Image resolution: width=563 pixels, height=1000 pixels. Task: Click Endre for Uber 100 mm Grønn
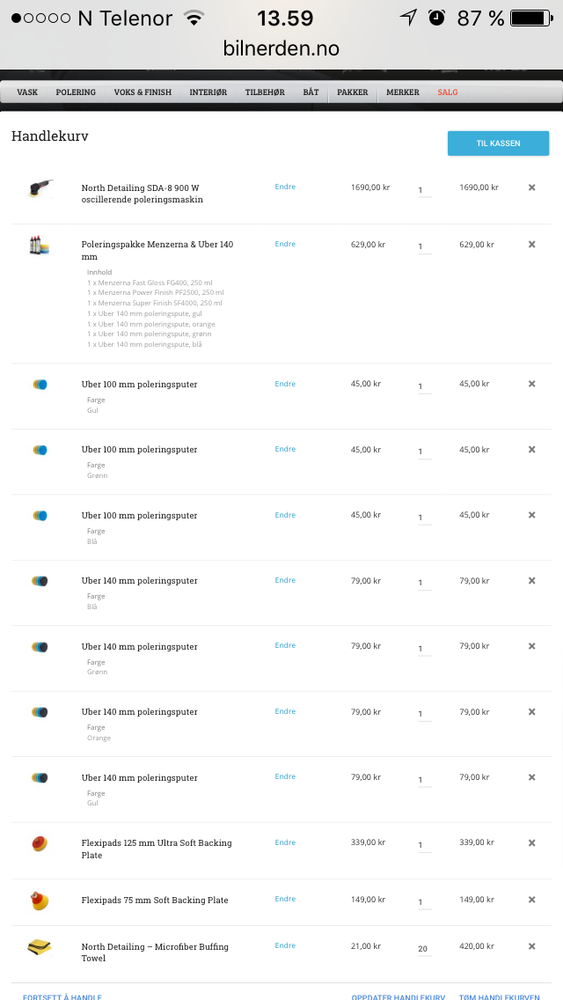[x=285, y=449]
